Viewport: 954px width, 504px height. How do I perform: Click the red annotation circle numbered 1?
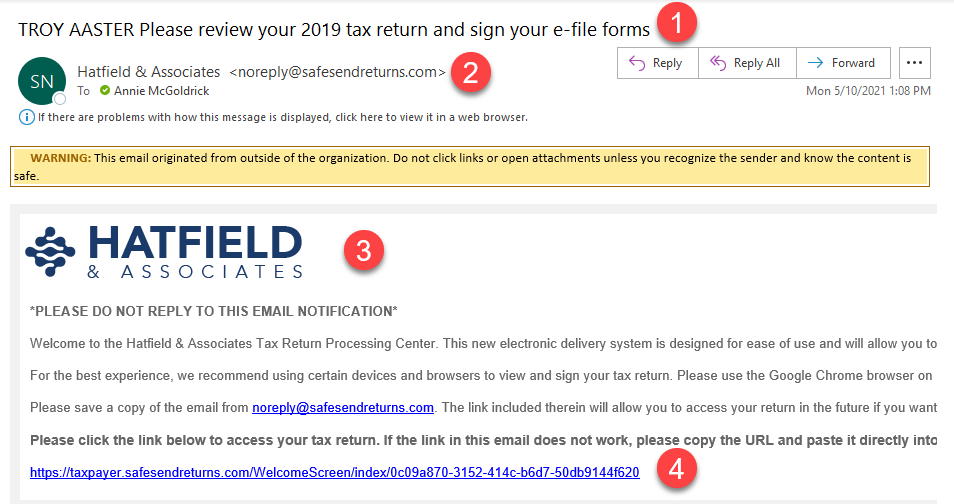(677, 24)
